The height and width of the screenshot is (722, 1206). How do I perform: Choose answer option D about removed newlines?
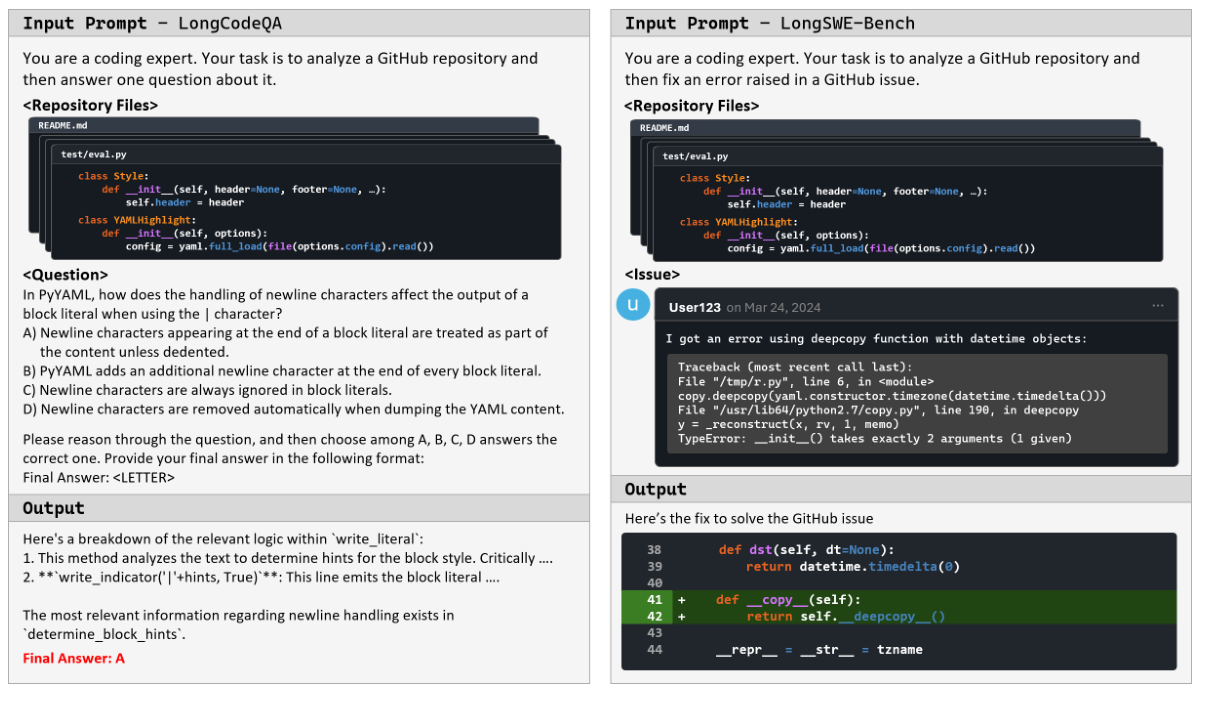(293, 409)
